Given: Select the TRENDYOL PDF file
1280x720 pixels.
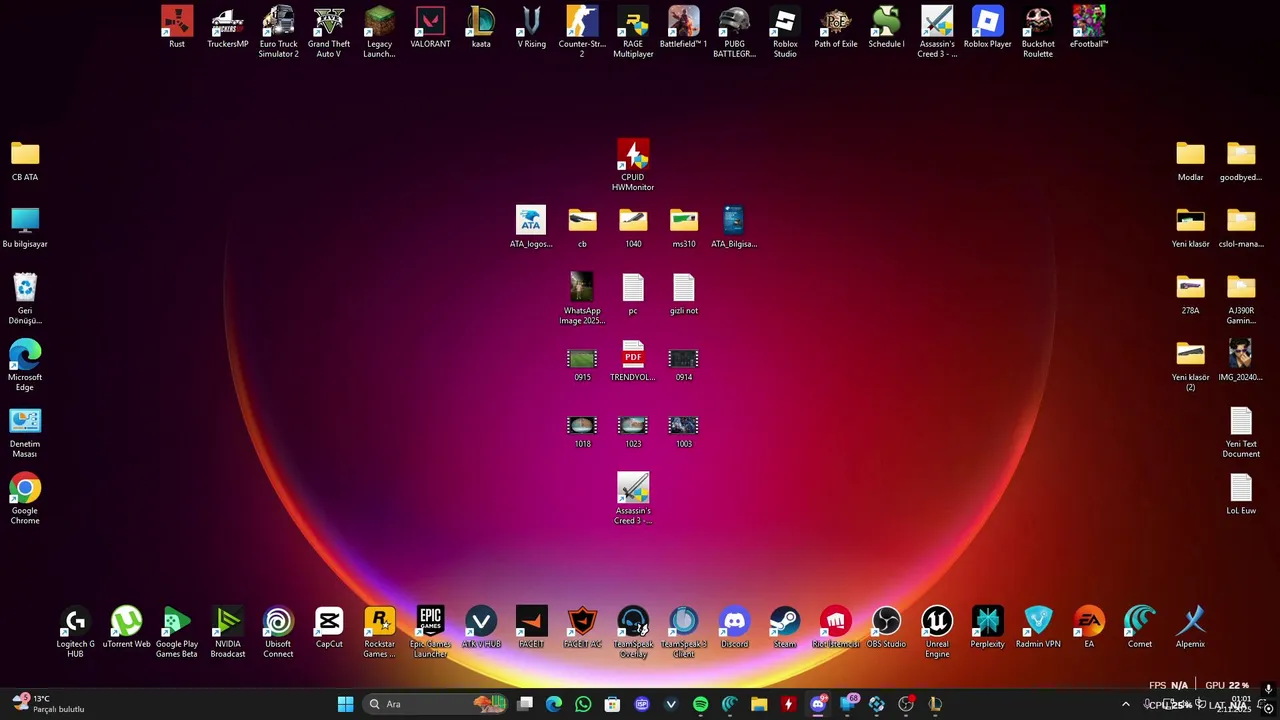Looking at the screenshot, I should [x=633, y=360].
